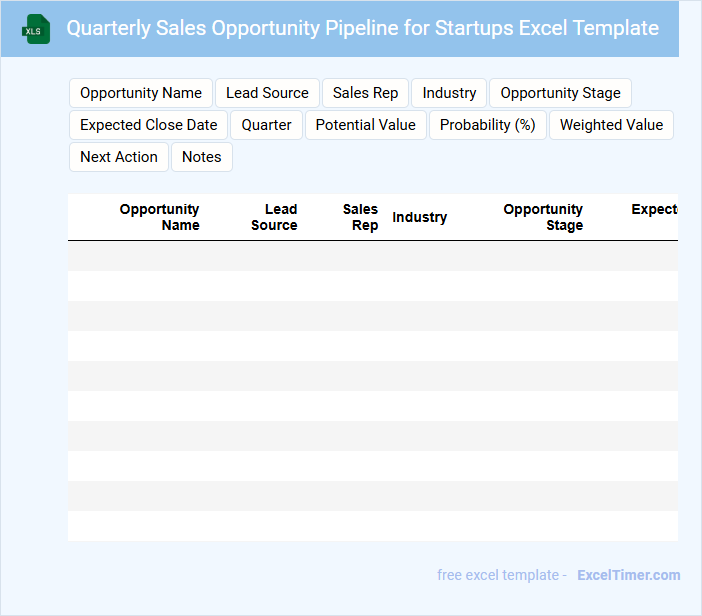Click the Sales Rep tag
This screenshot has width=702, height=616.
pyautogui.click(x=365, y=93)
